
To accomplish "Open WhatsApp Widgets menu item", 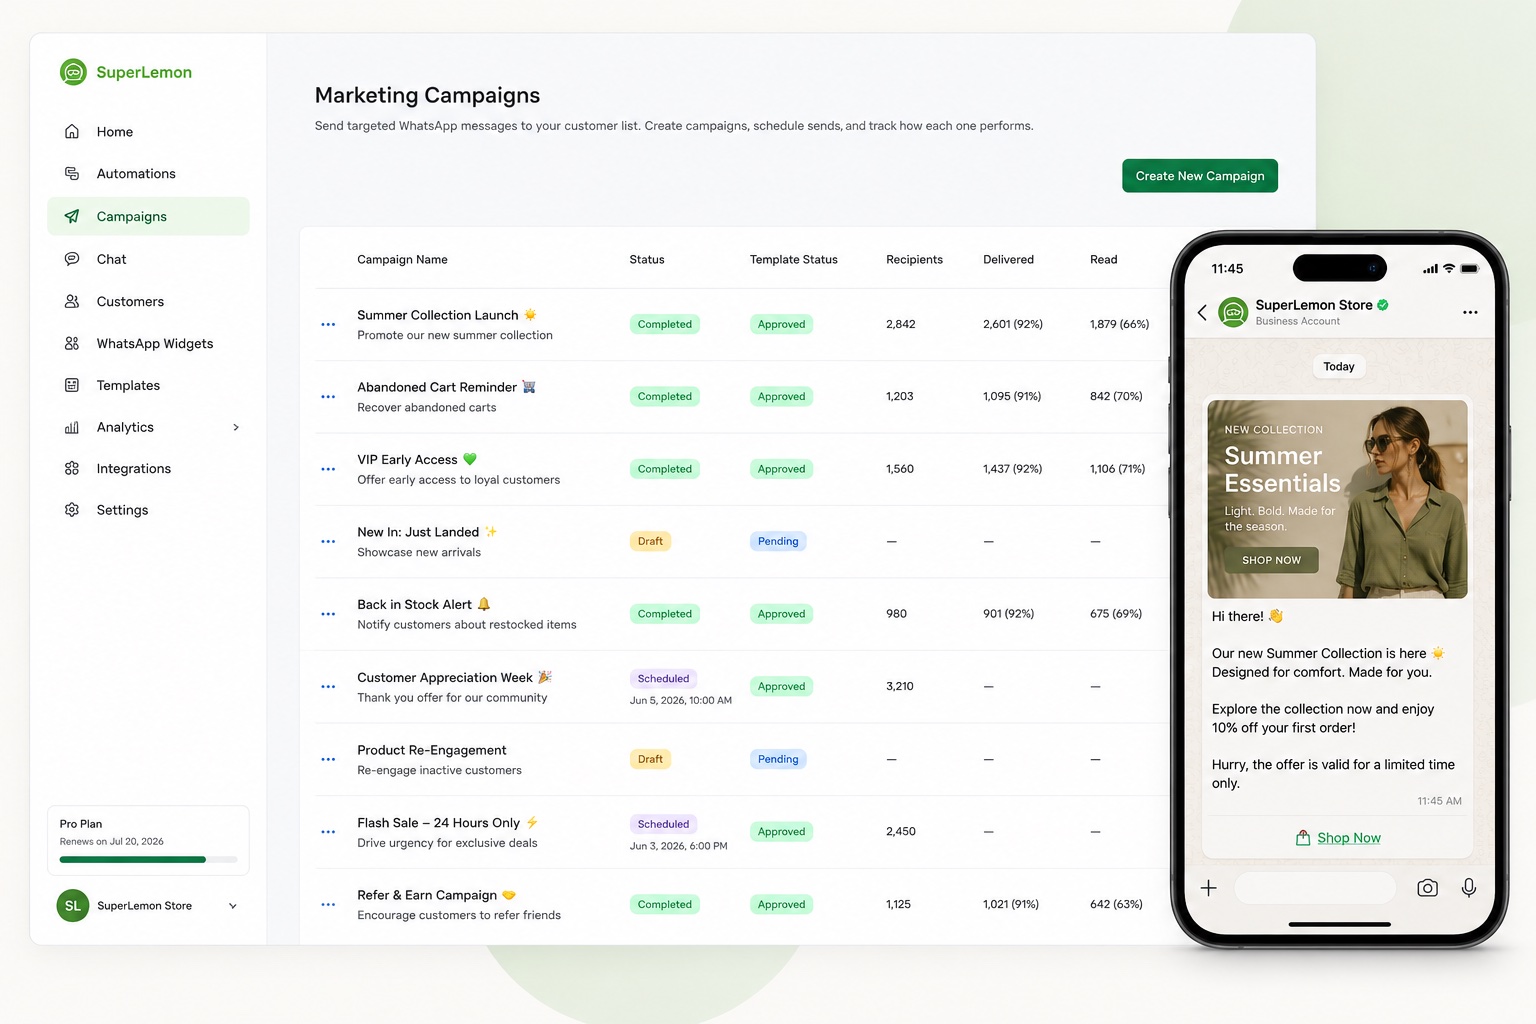I will [148, 343].
